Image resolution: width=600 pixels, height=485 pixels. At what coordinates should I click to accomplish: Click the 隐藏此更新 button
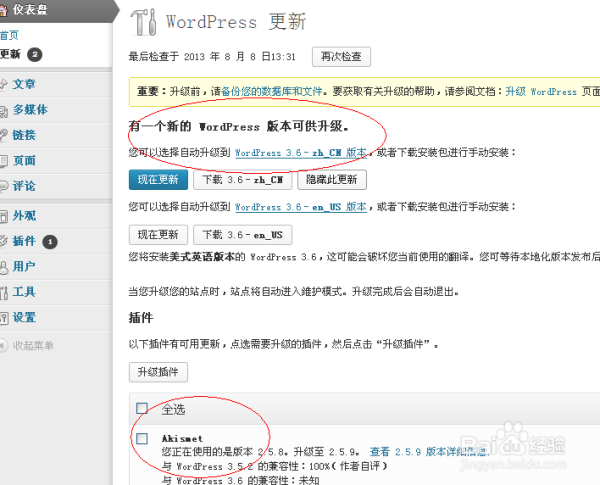331,180
